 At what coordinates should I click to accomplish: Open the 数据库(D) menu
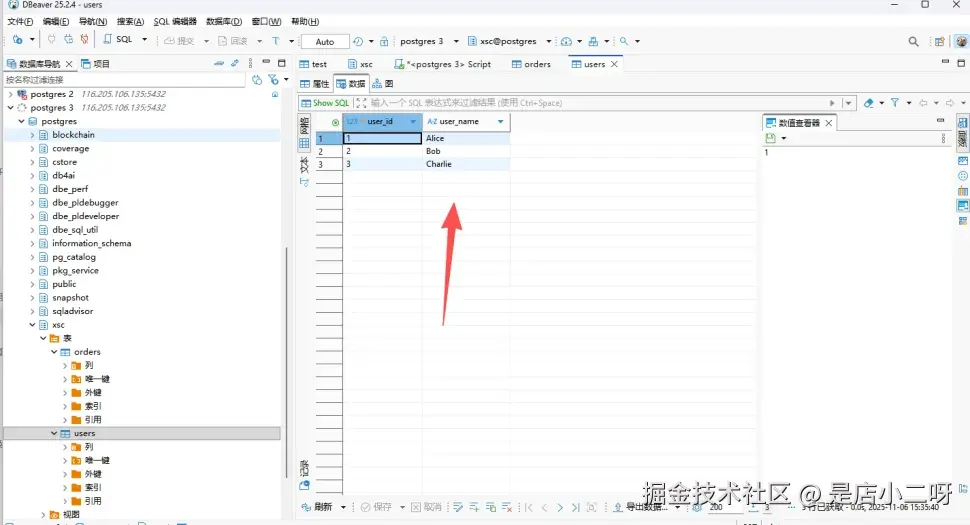point(224,21)
